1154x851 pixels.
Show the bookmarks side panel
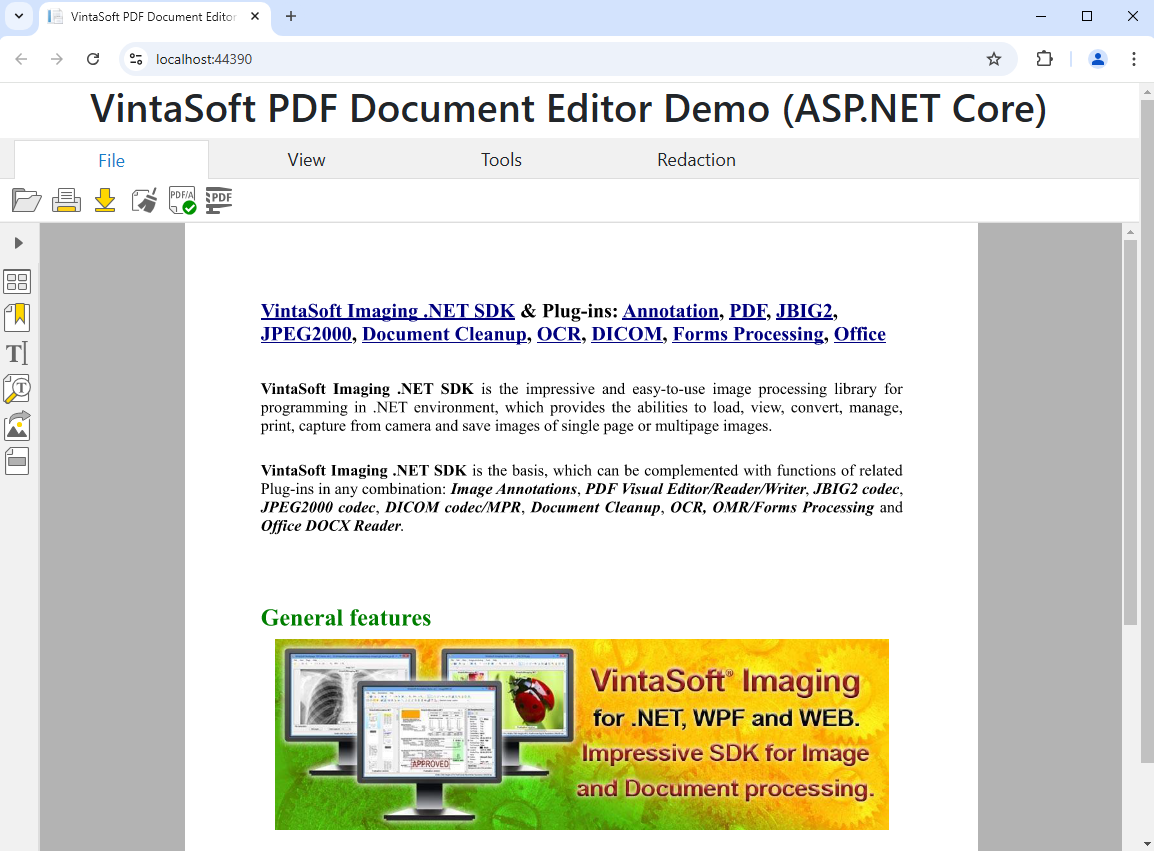(x=17, y=318)
